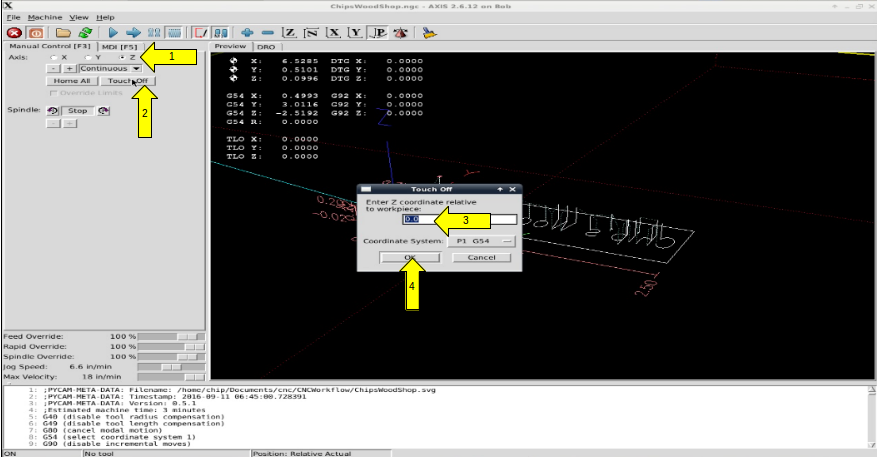Open the View menu
Screen dimensions: 877x457
coord(79,17)
